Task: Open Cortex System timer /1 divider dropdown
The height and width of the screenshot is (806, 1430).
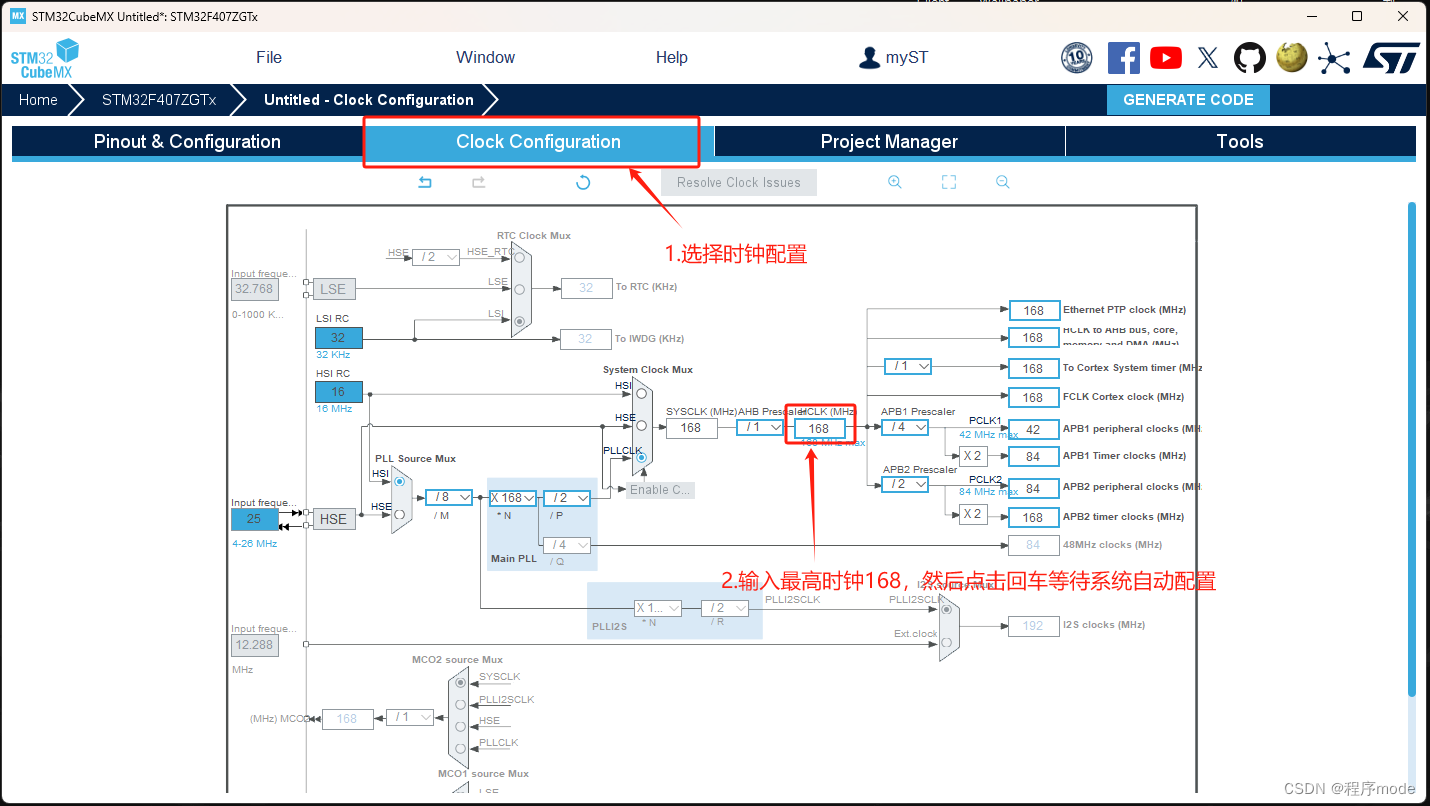Action: pos(908,366)
